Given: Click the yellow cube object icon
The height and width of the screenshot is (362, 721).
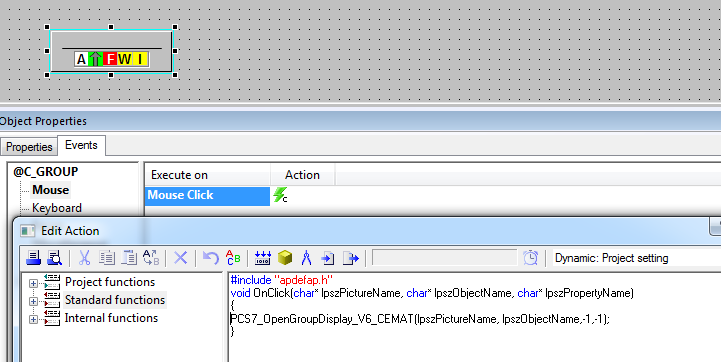Looking at the screenshot, I should 285,258.
